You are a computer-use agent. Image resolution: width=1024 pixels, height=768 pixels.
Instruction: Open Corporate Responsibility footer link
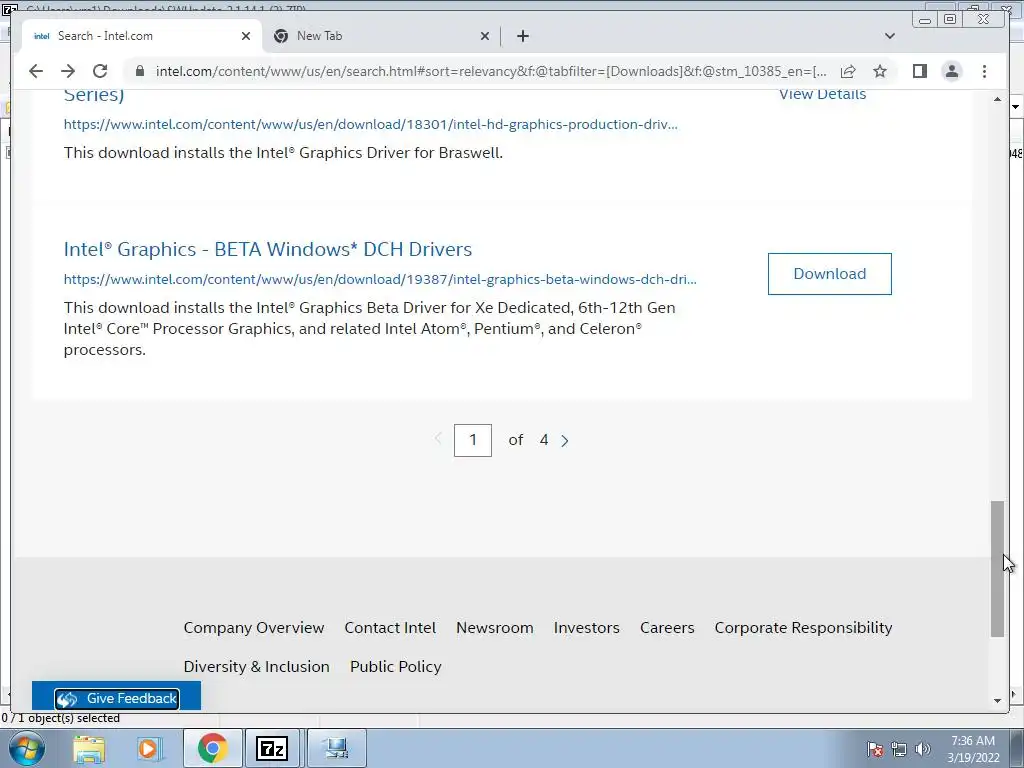[803, 628]
